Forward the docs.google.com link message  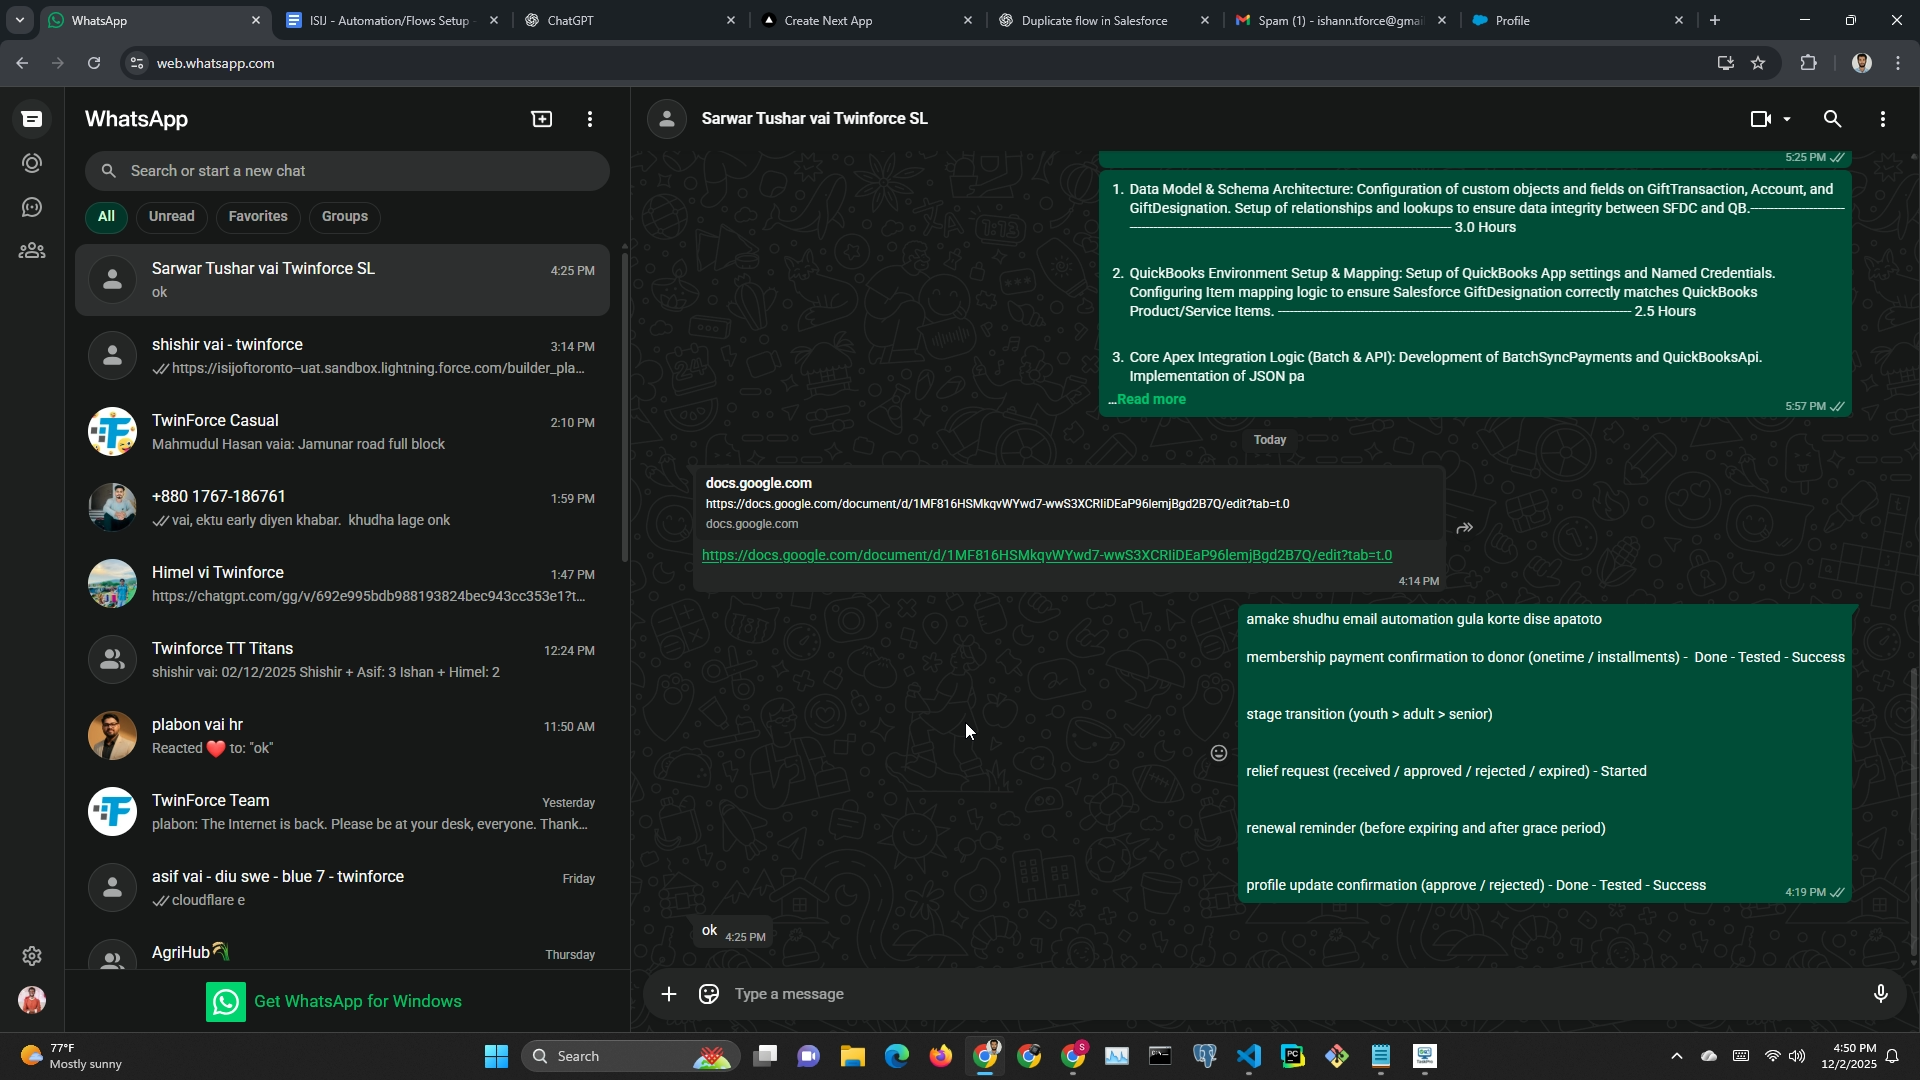pos(1464,528)
